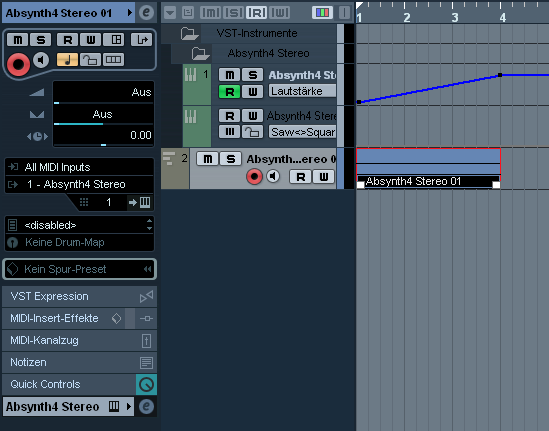Mute automation on the Saw<>Squar lane
This screenshot has width=549, height=431.
(229, 132)
